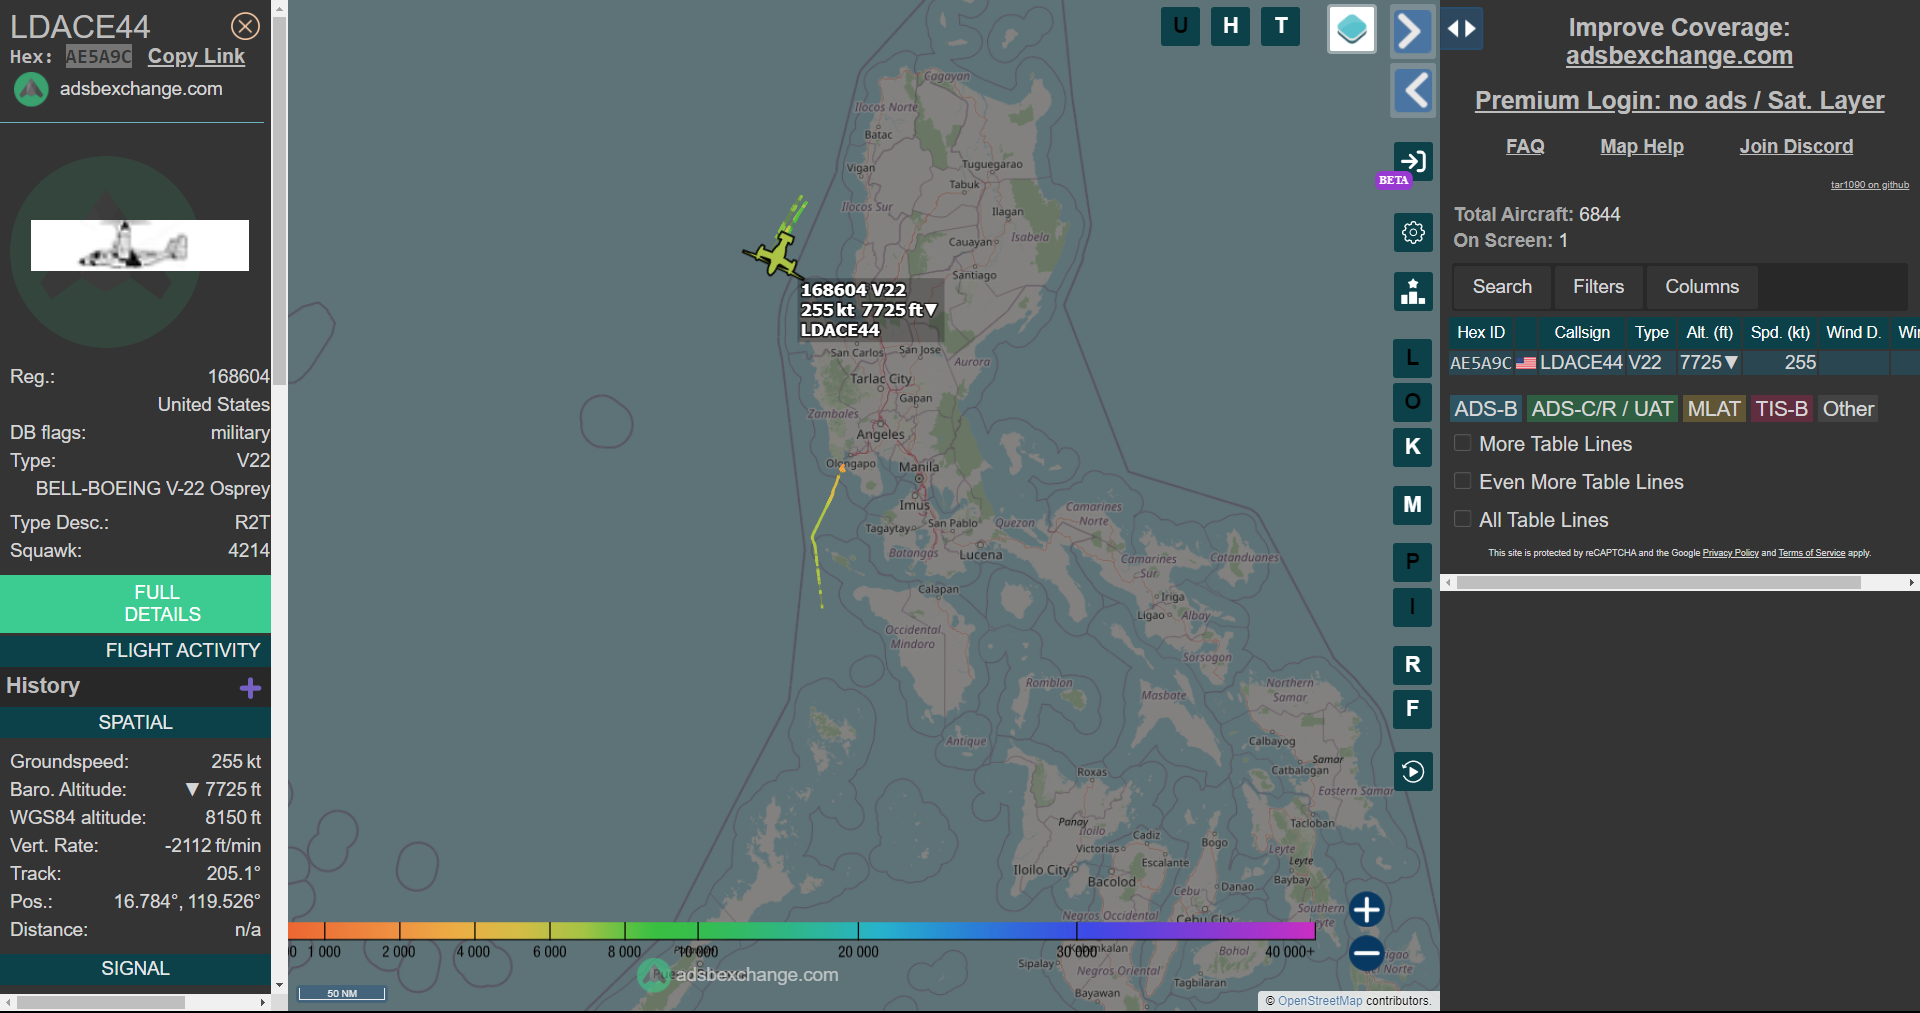The height and width of the screenshot is (1013, 1920).
Task: Click the U filter button on map
Action: point(1180,26)
